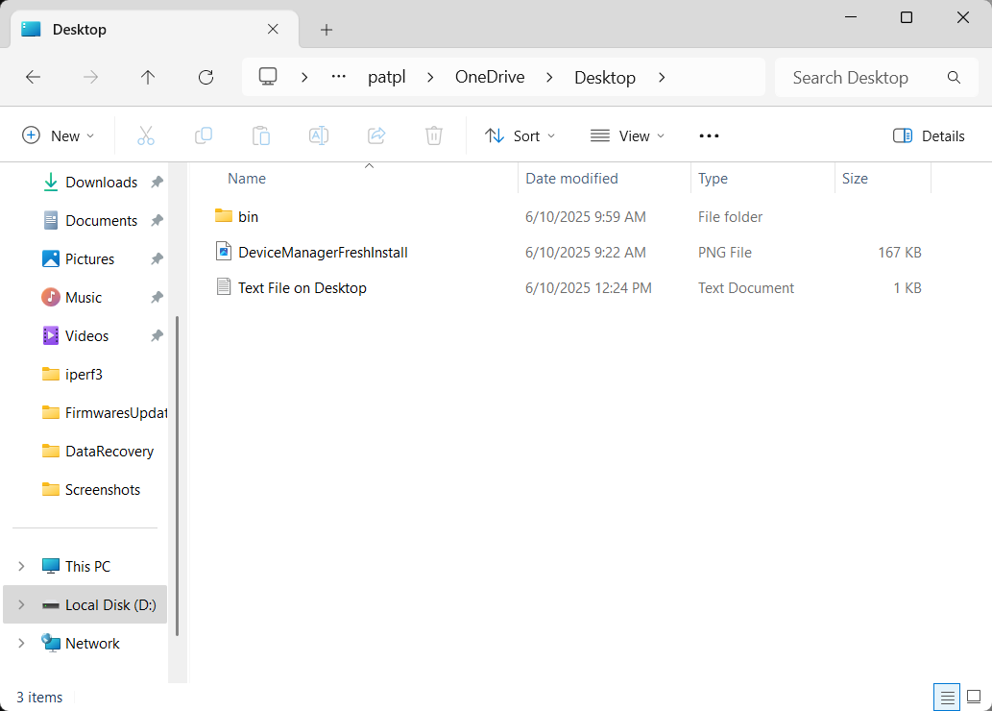This screenshot has width=992, height=711.
Task: Toggle the Details pane
Action: tap(928, 136)
